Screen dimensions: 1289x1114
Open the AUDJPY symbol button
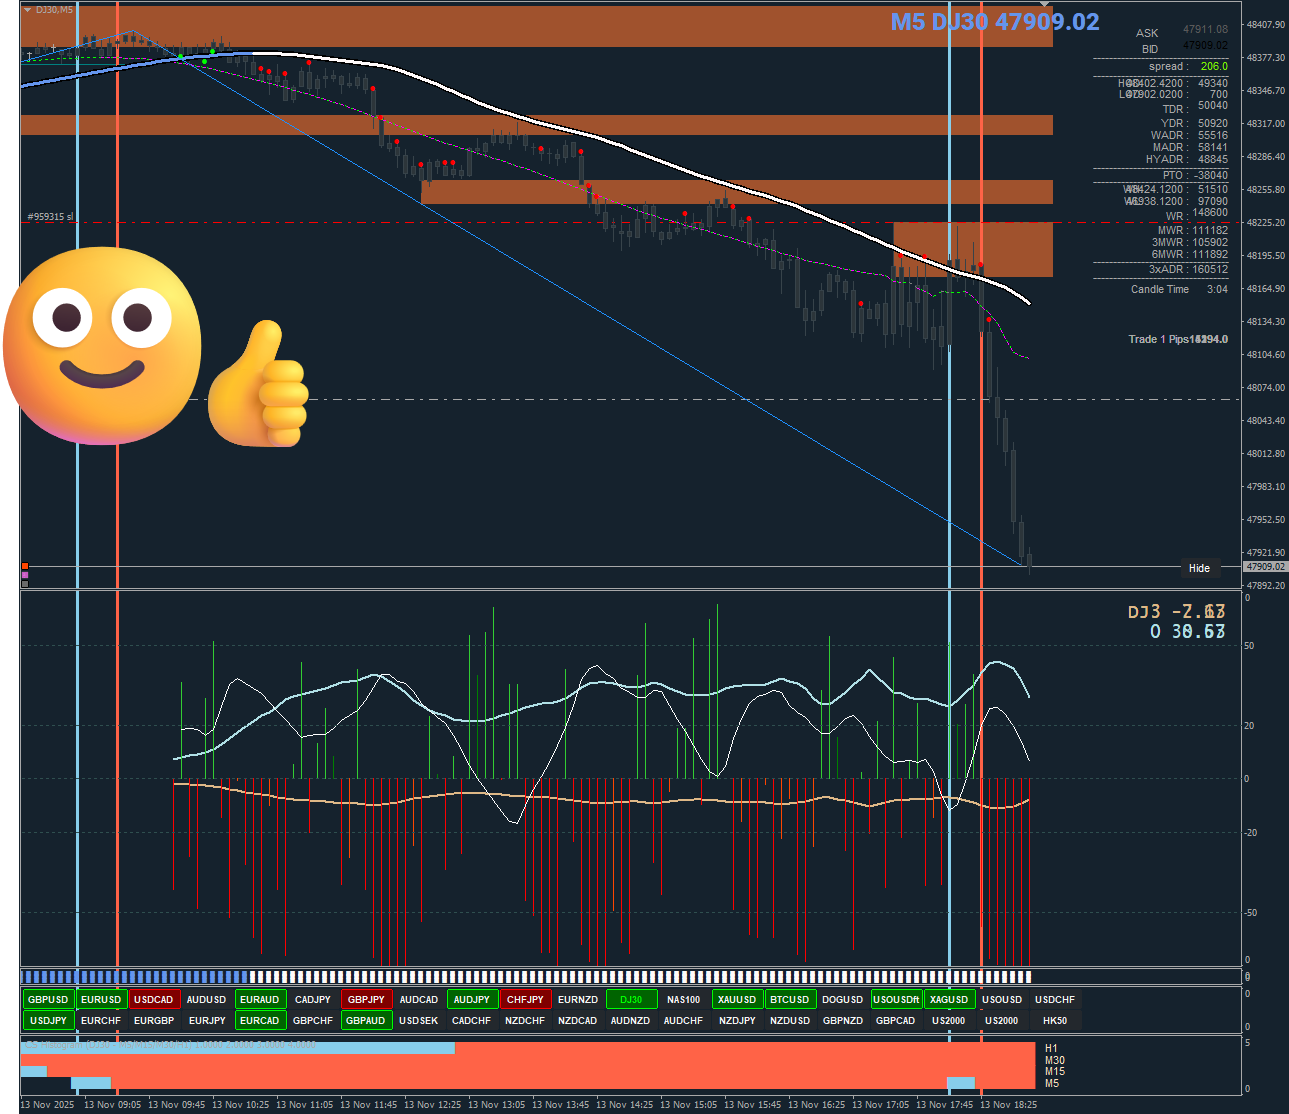[472, 1000]
